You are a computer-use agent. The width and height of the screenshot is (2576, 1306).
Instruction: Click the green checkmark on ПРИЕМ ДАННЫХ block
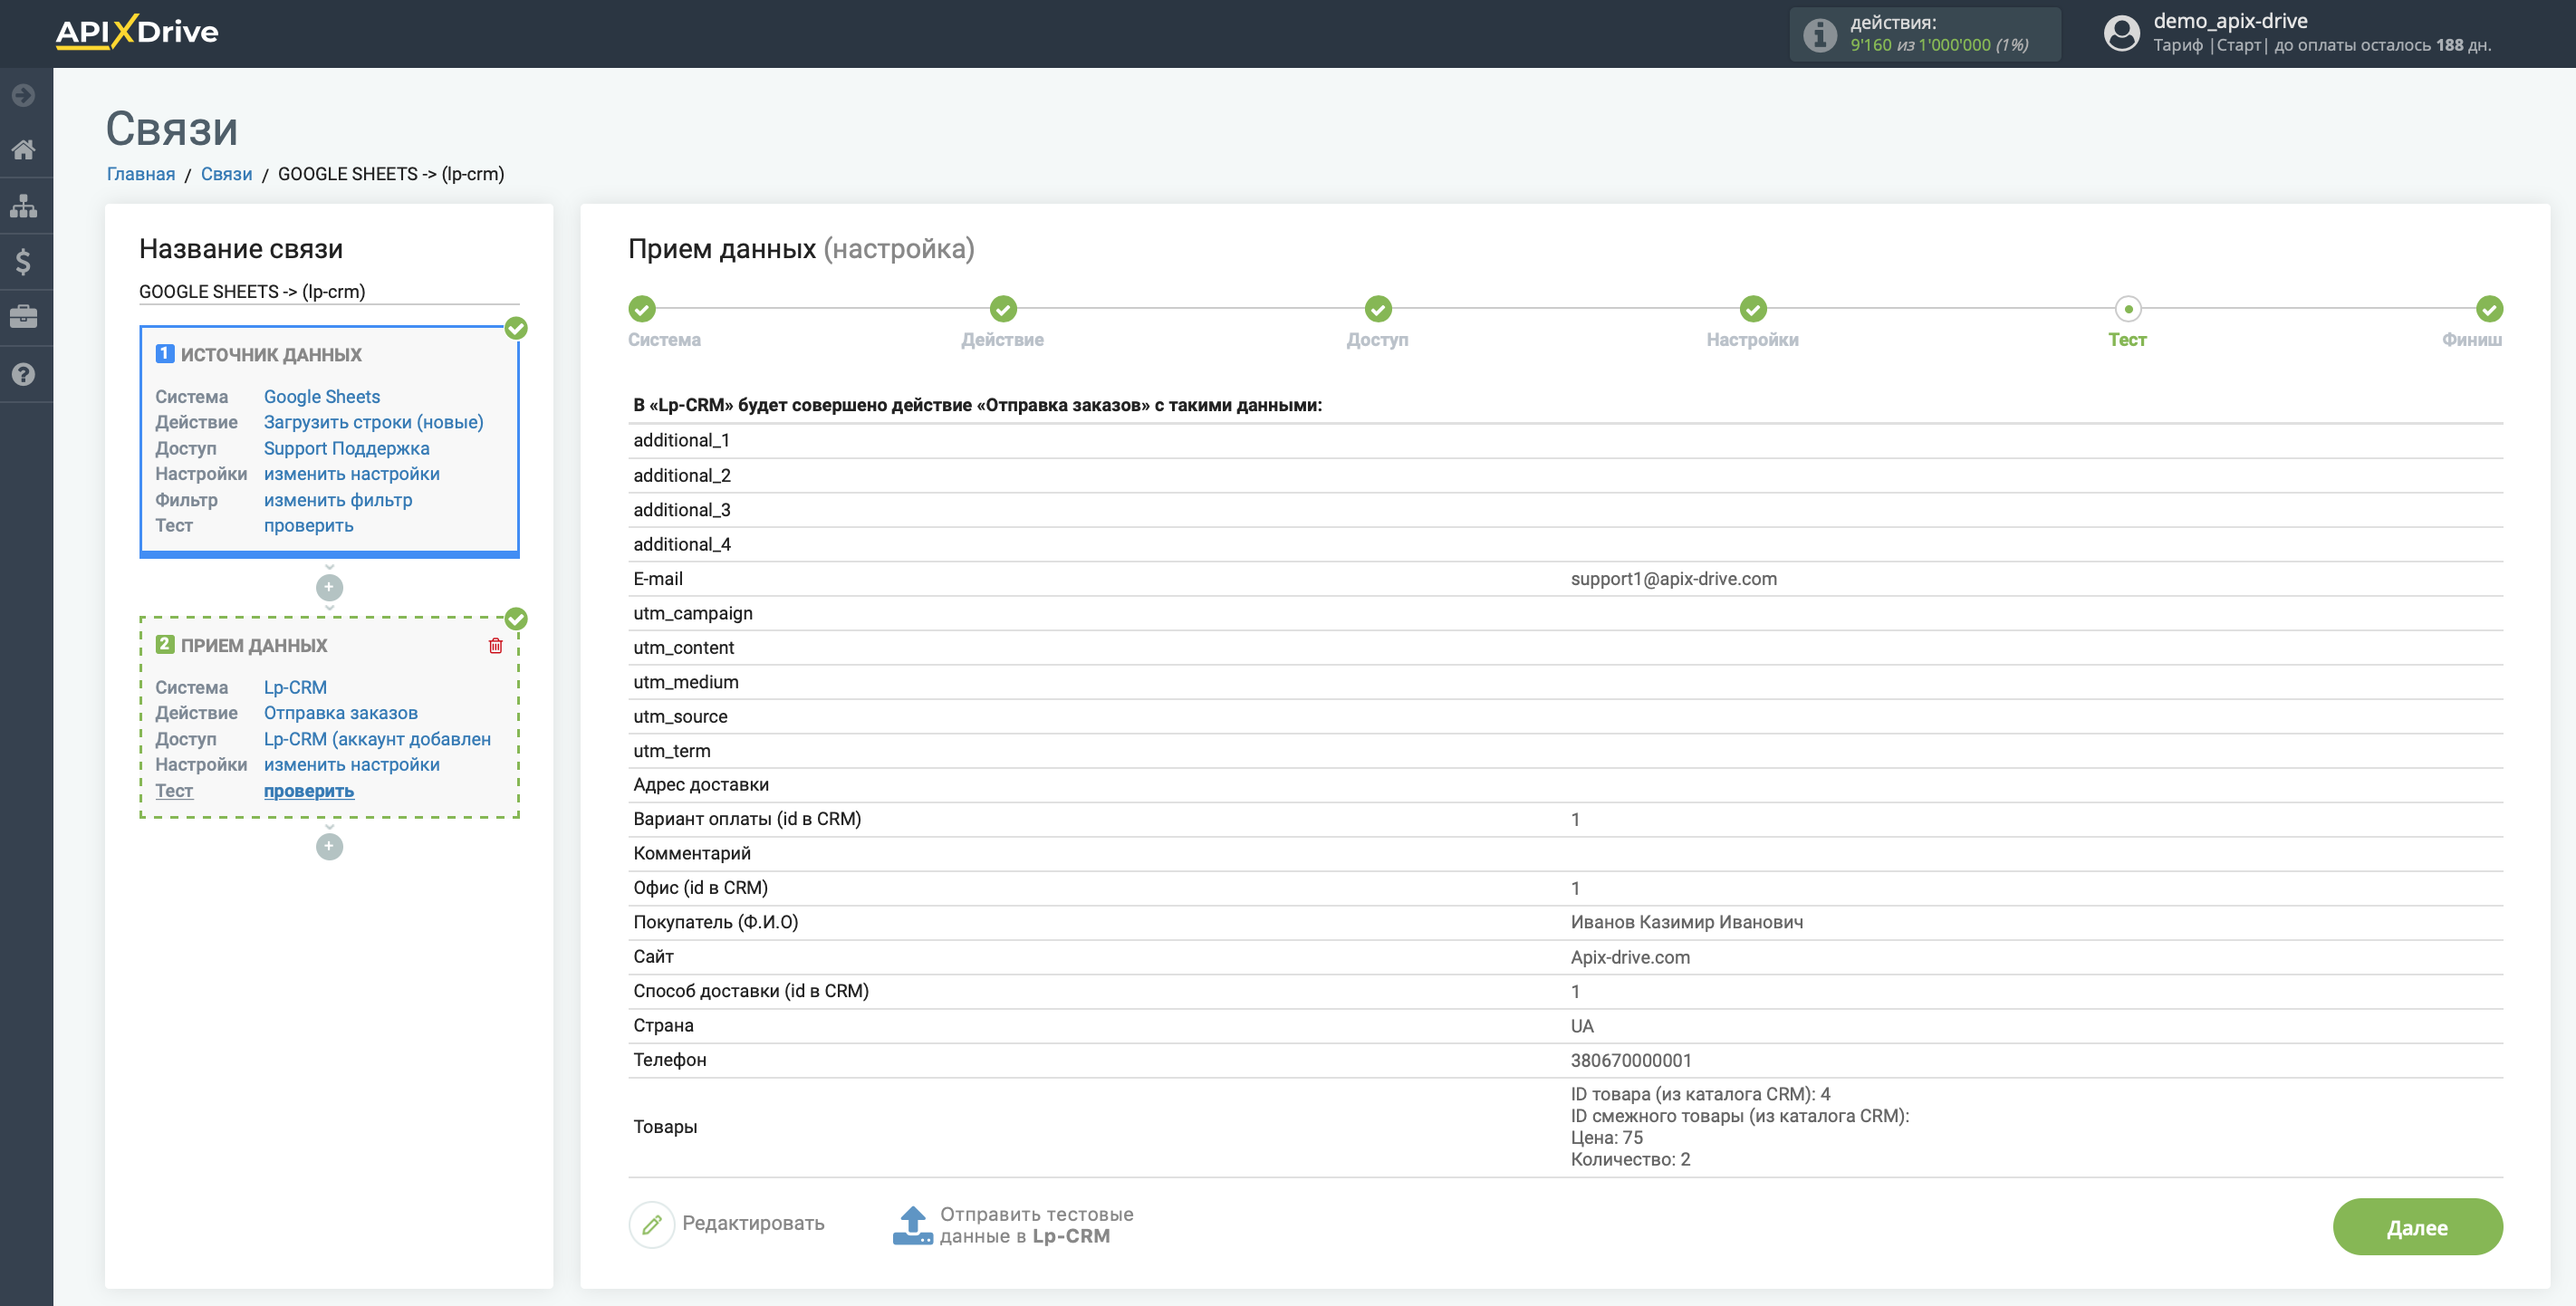pyautogui.click(x=516, y=619)
